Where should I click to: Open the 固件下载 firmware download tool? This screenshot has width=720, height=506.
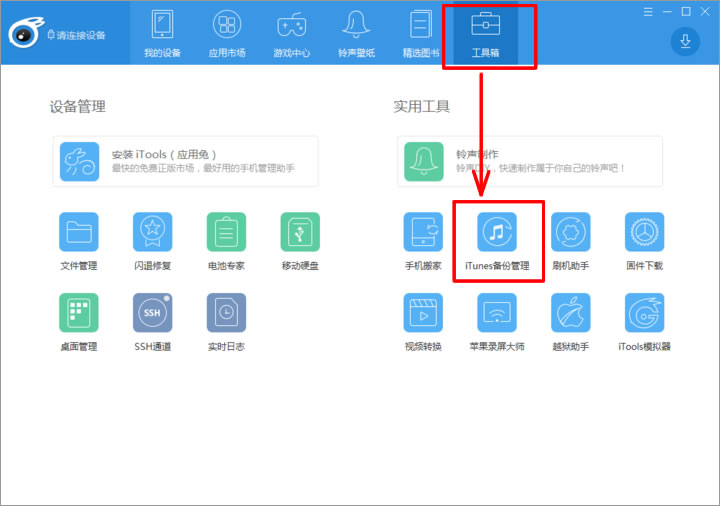[644, 232]
